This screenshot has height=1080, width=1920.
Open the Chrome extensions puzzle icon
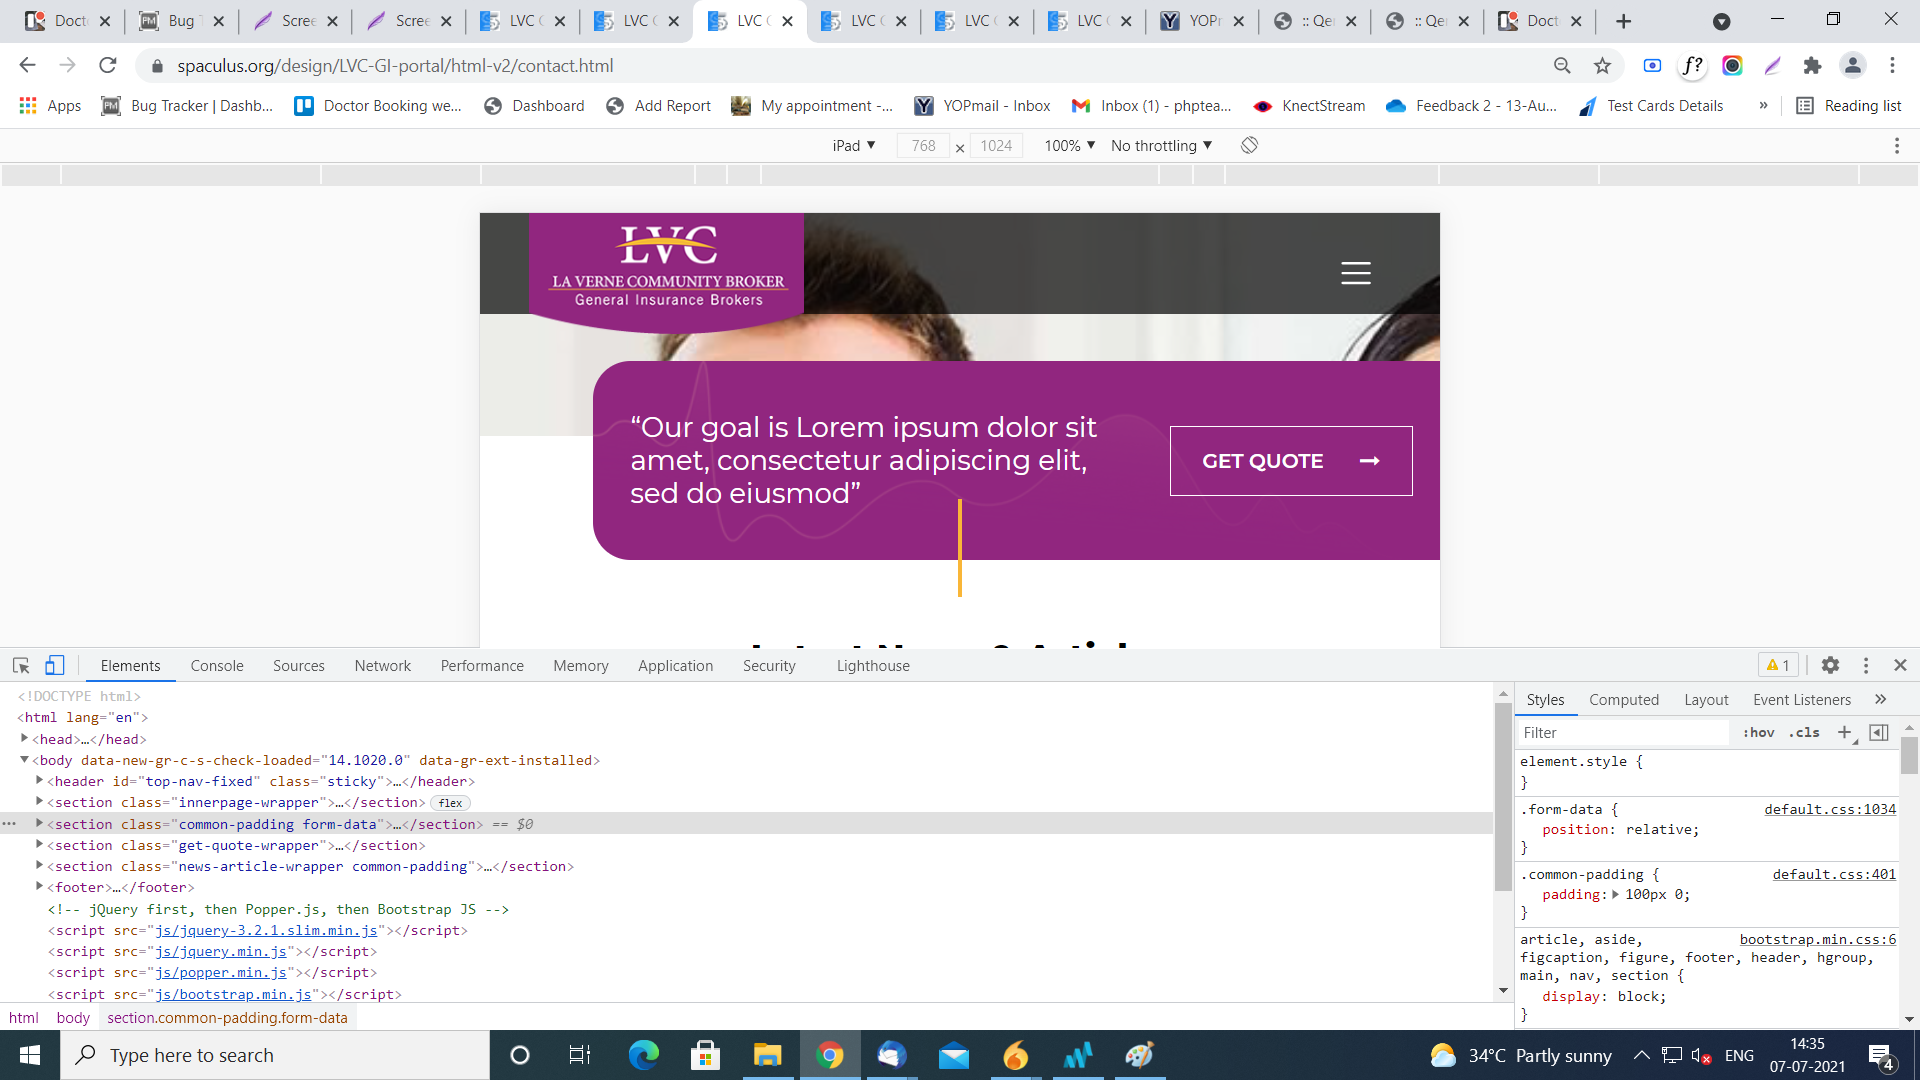(1812, 66)
